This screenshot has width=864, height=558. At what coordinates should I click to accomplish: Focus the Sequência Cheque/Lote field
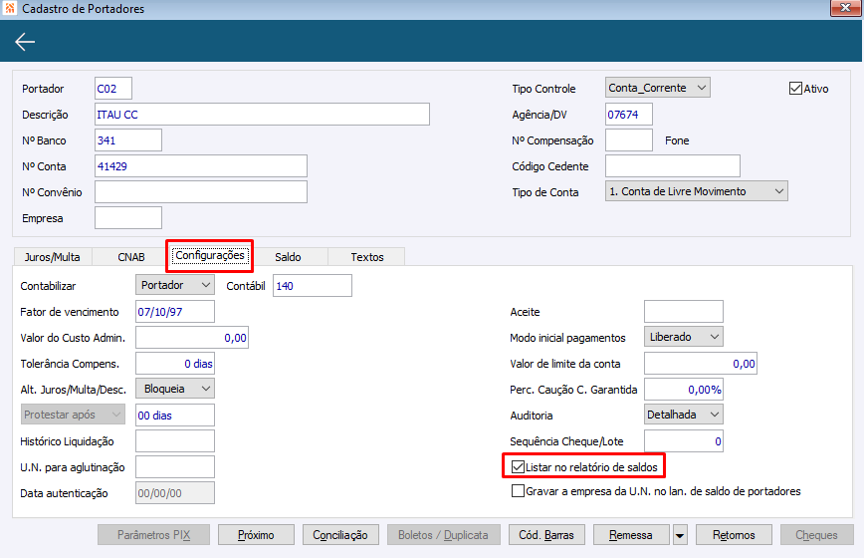coord(683,441)
